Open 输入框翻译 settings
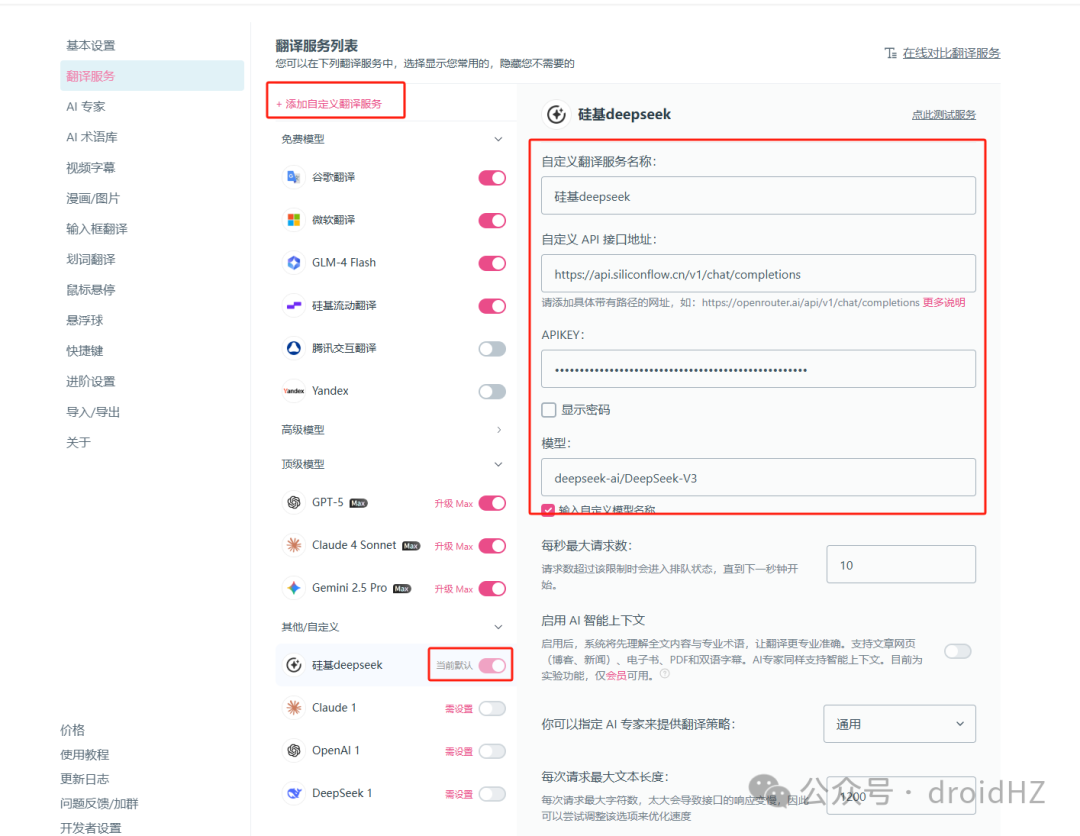The image size is (1080, 836). [96, 229]
